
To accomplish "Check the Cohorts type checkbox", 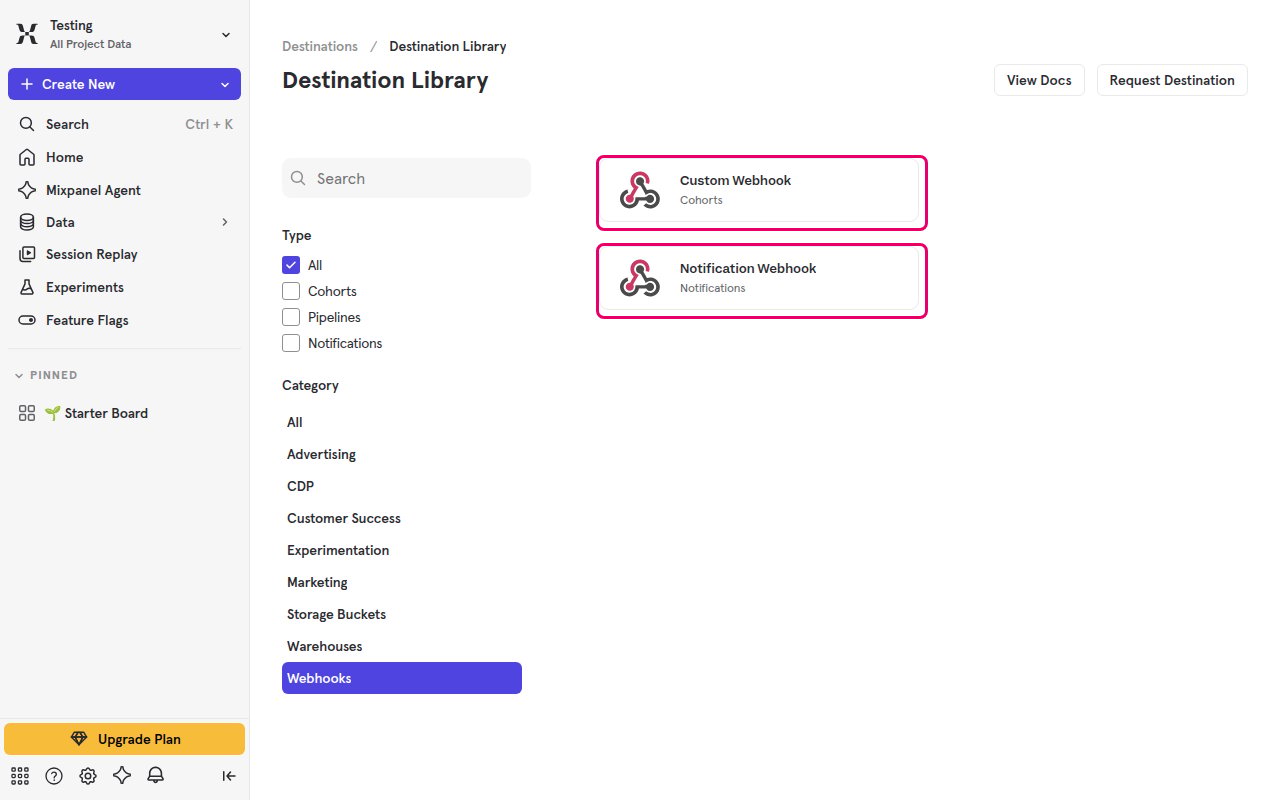I will pyautogui.click(x=291, y=291).
